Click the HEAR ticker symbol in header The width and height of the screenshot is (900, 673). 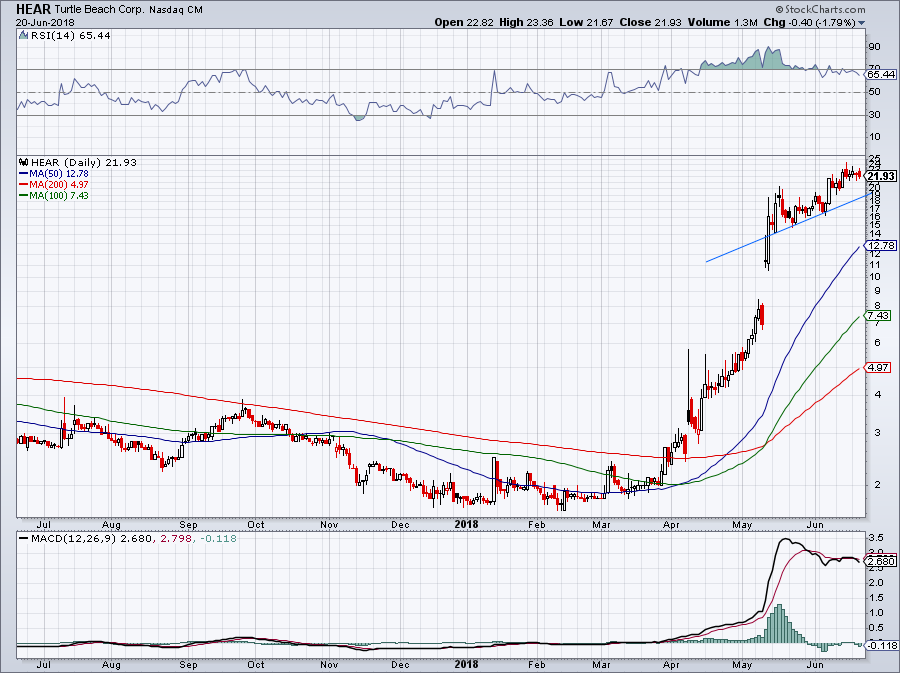click(x=35, y=7)
